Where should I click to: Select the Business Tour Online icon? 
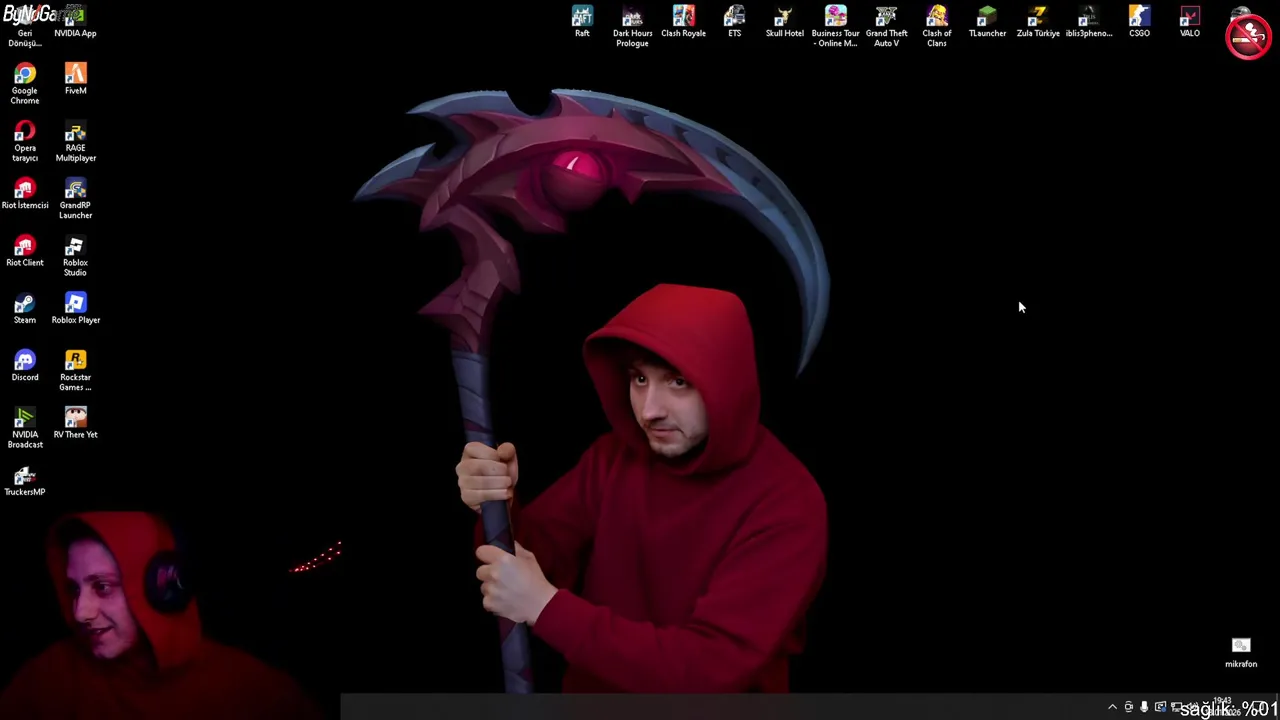click(835, 26)
